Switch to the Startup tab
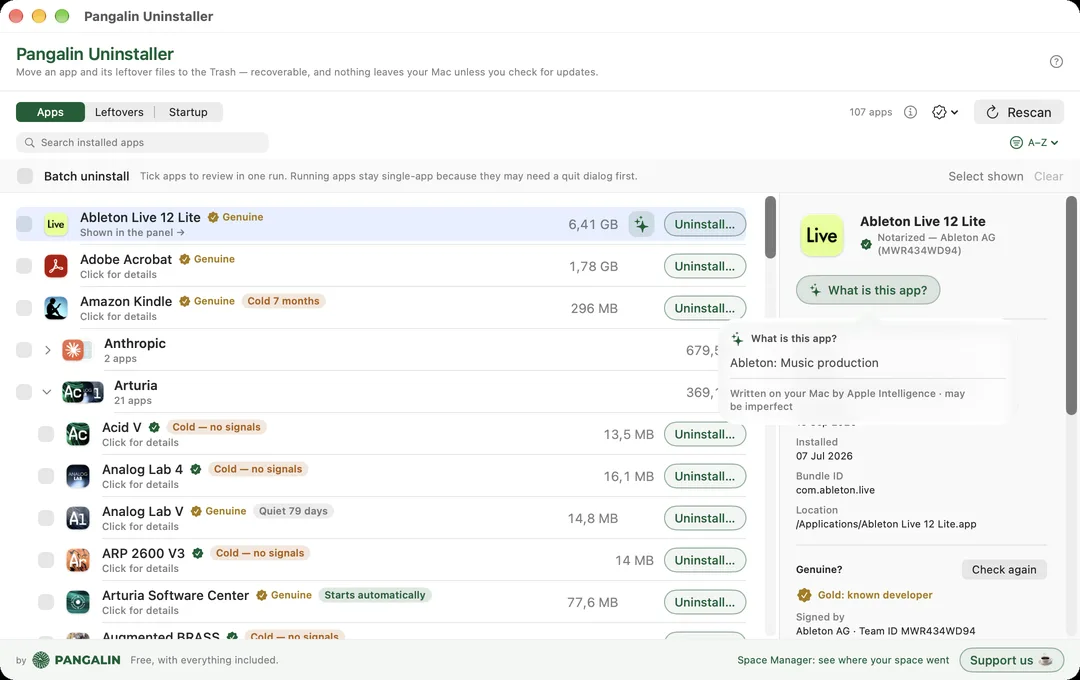Screen dimensions: 1080x680 188,112
